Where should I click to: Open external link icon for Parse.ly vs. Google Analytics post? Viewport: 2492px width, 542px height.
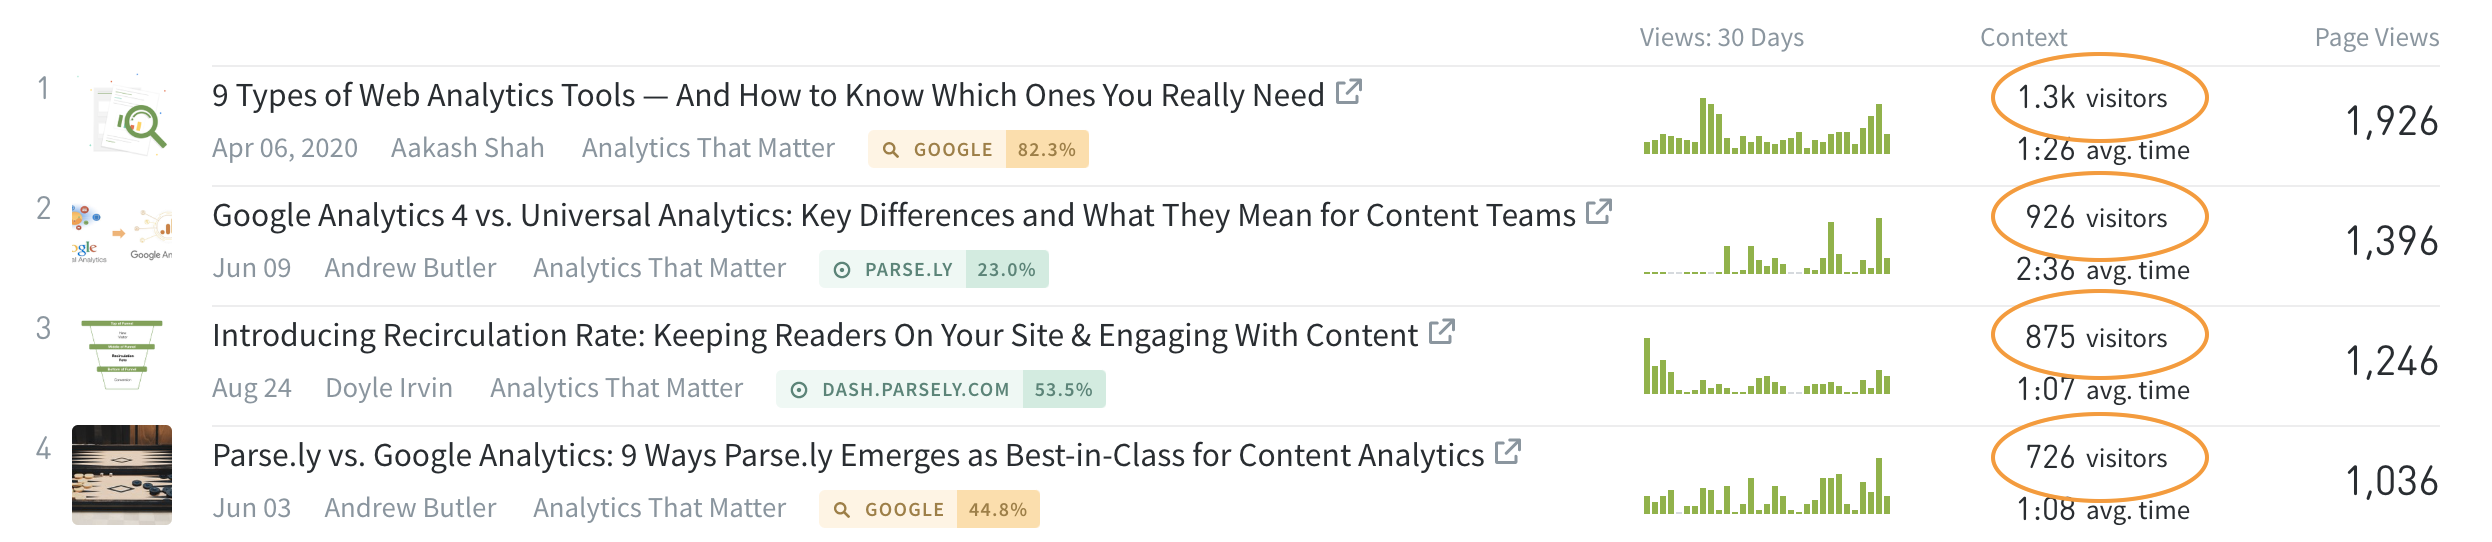(1508, 452)
